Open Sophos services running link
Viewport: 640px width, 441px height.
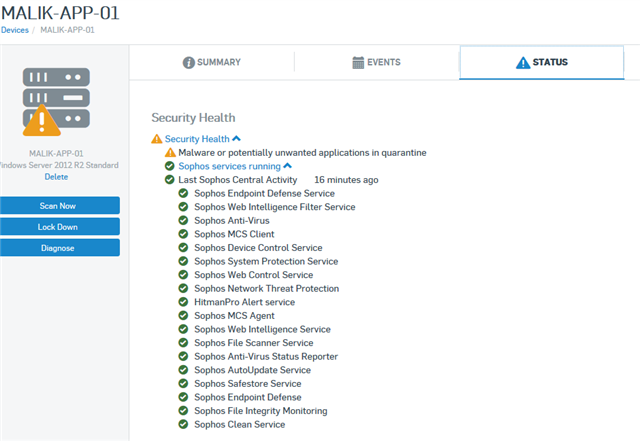click(x=229, y=166)
